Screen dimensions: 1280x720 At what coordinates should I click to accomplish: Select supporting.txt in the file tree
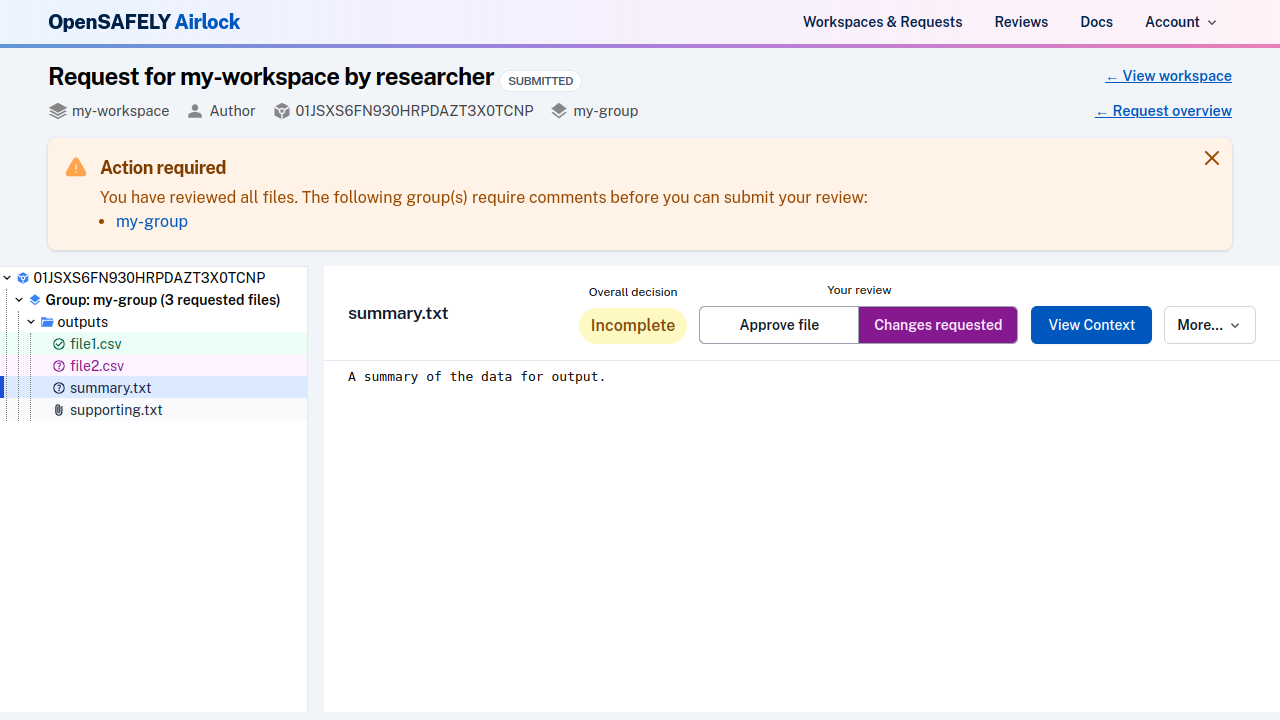click(115, 410)
